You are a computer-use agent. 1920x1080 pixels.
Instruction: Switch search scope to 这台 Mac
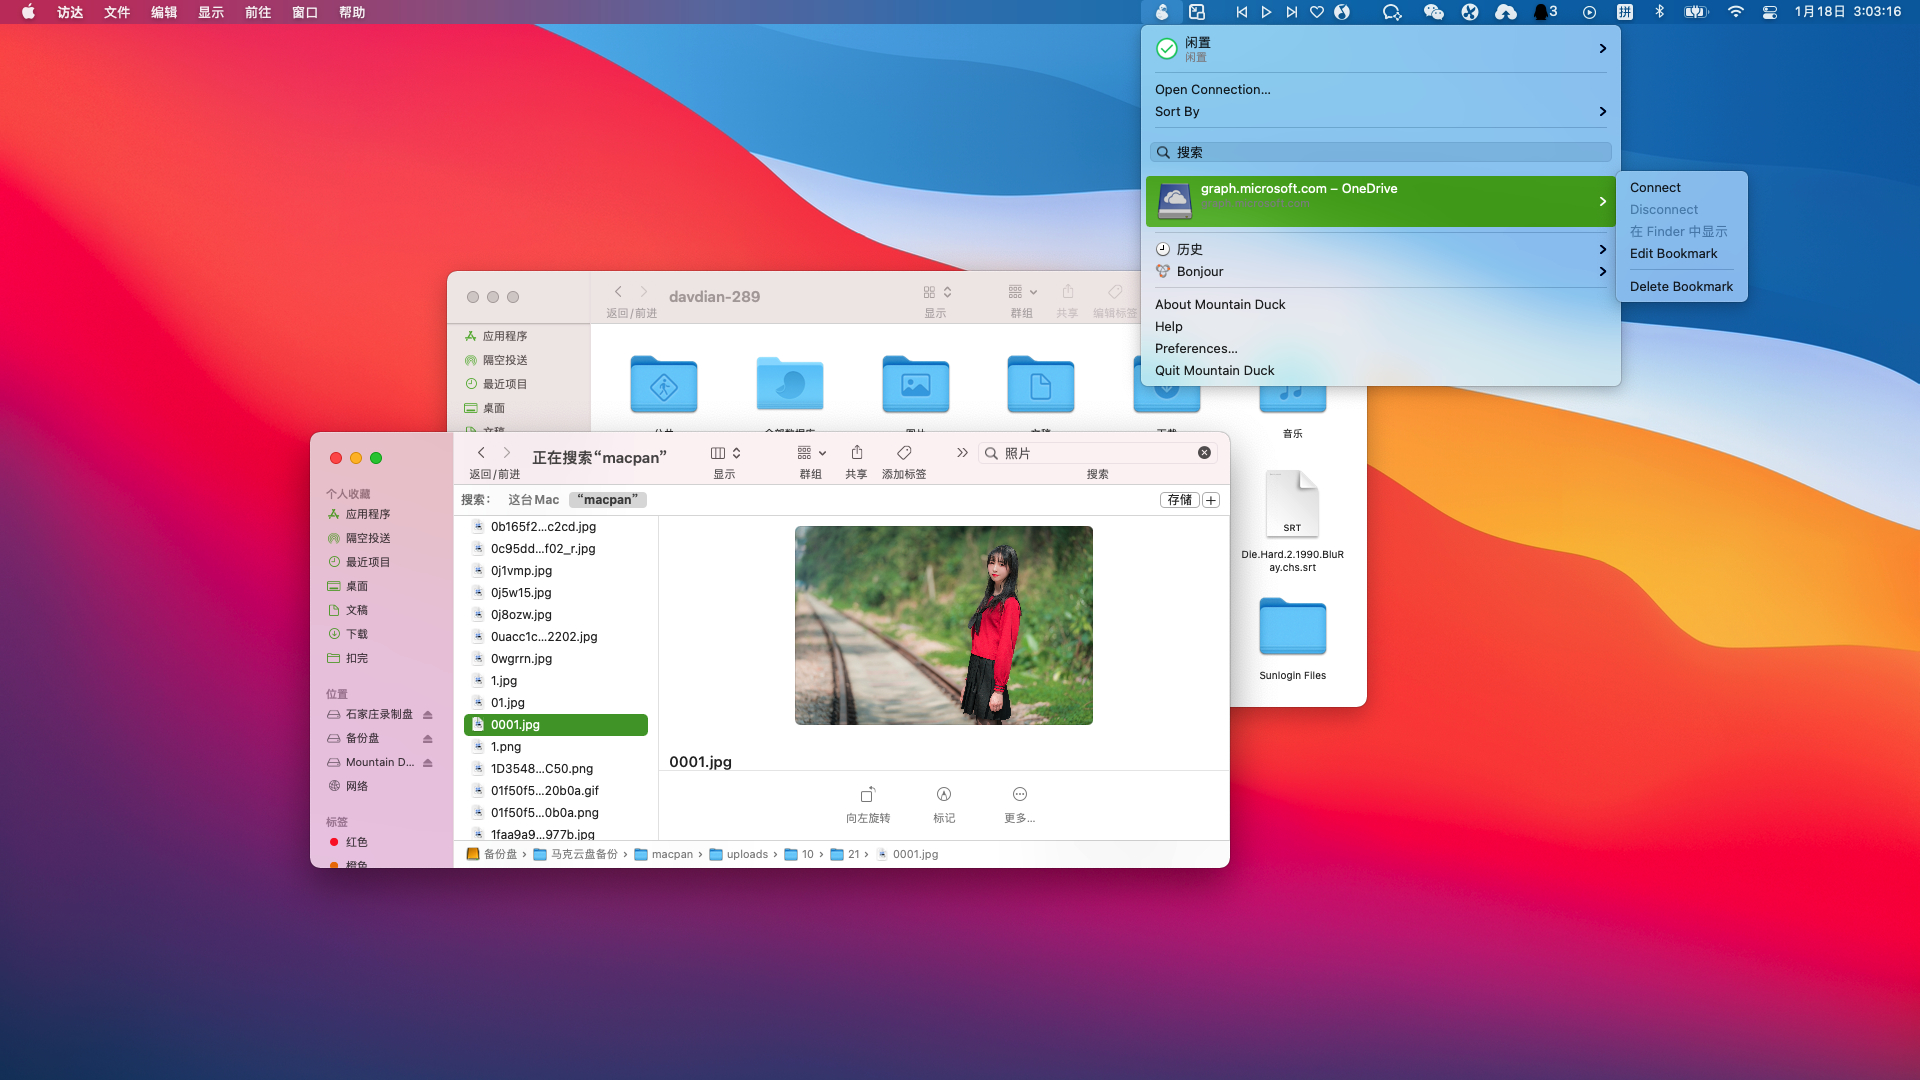click(533, 500)
